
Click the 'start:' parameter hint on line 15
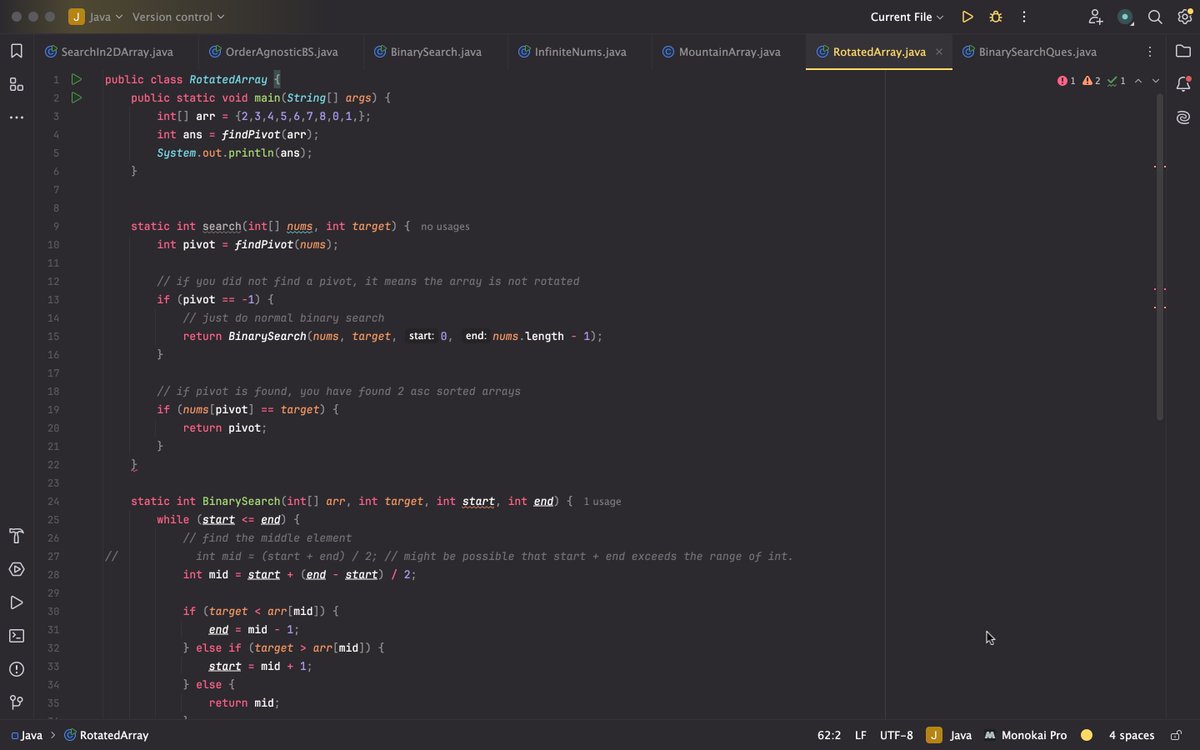(421, 336)
